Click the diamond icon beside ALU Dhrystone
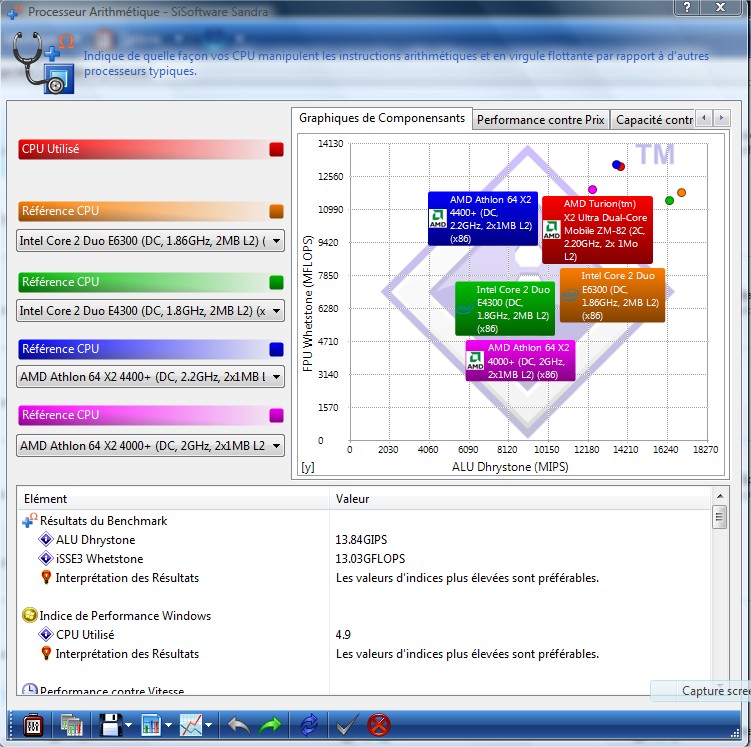 (x=46, y=540)
